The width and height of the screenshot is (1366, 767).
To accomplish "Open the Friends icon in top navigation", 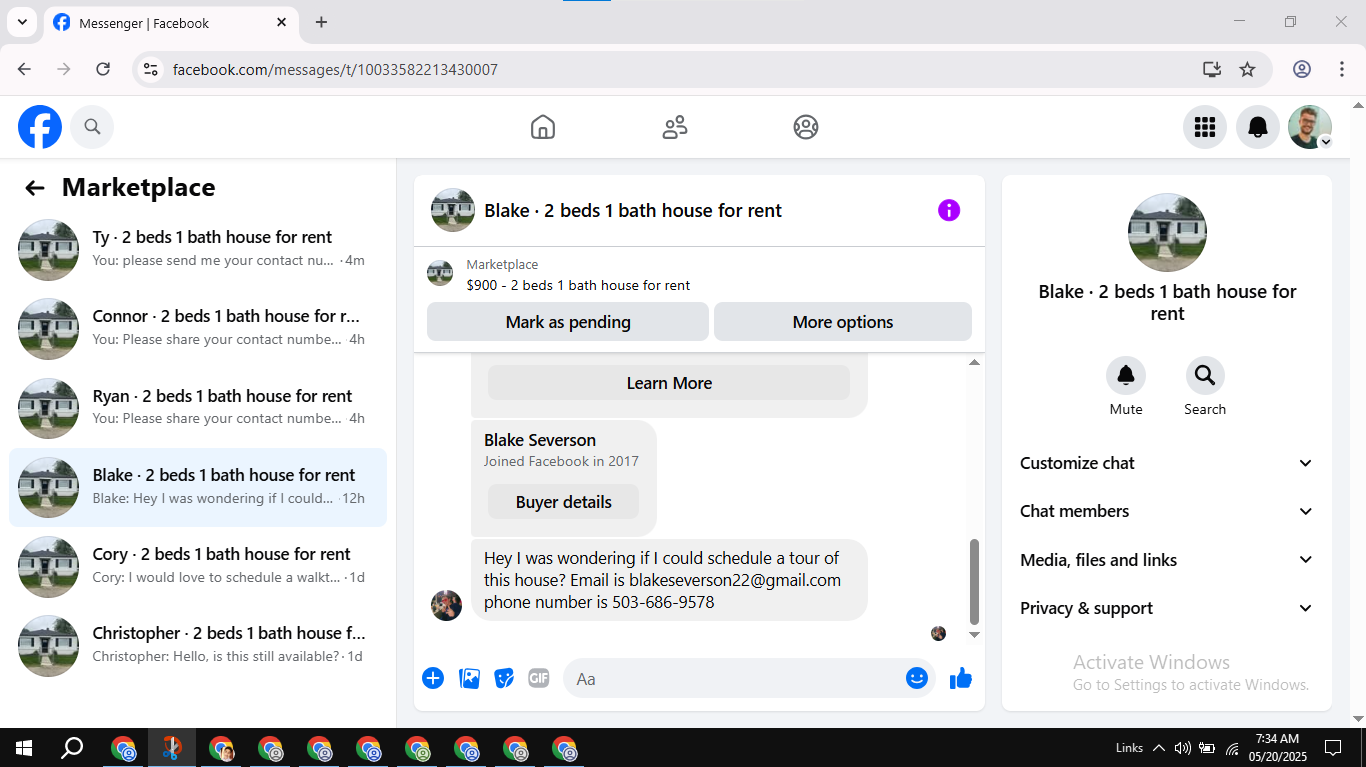I will tap(675, 127).
